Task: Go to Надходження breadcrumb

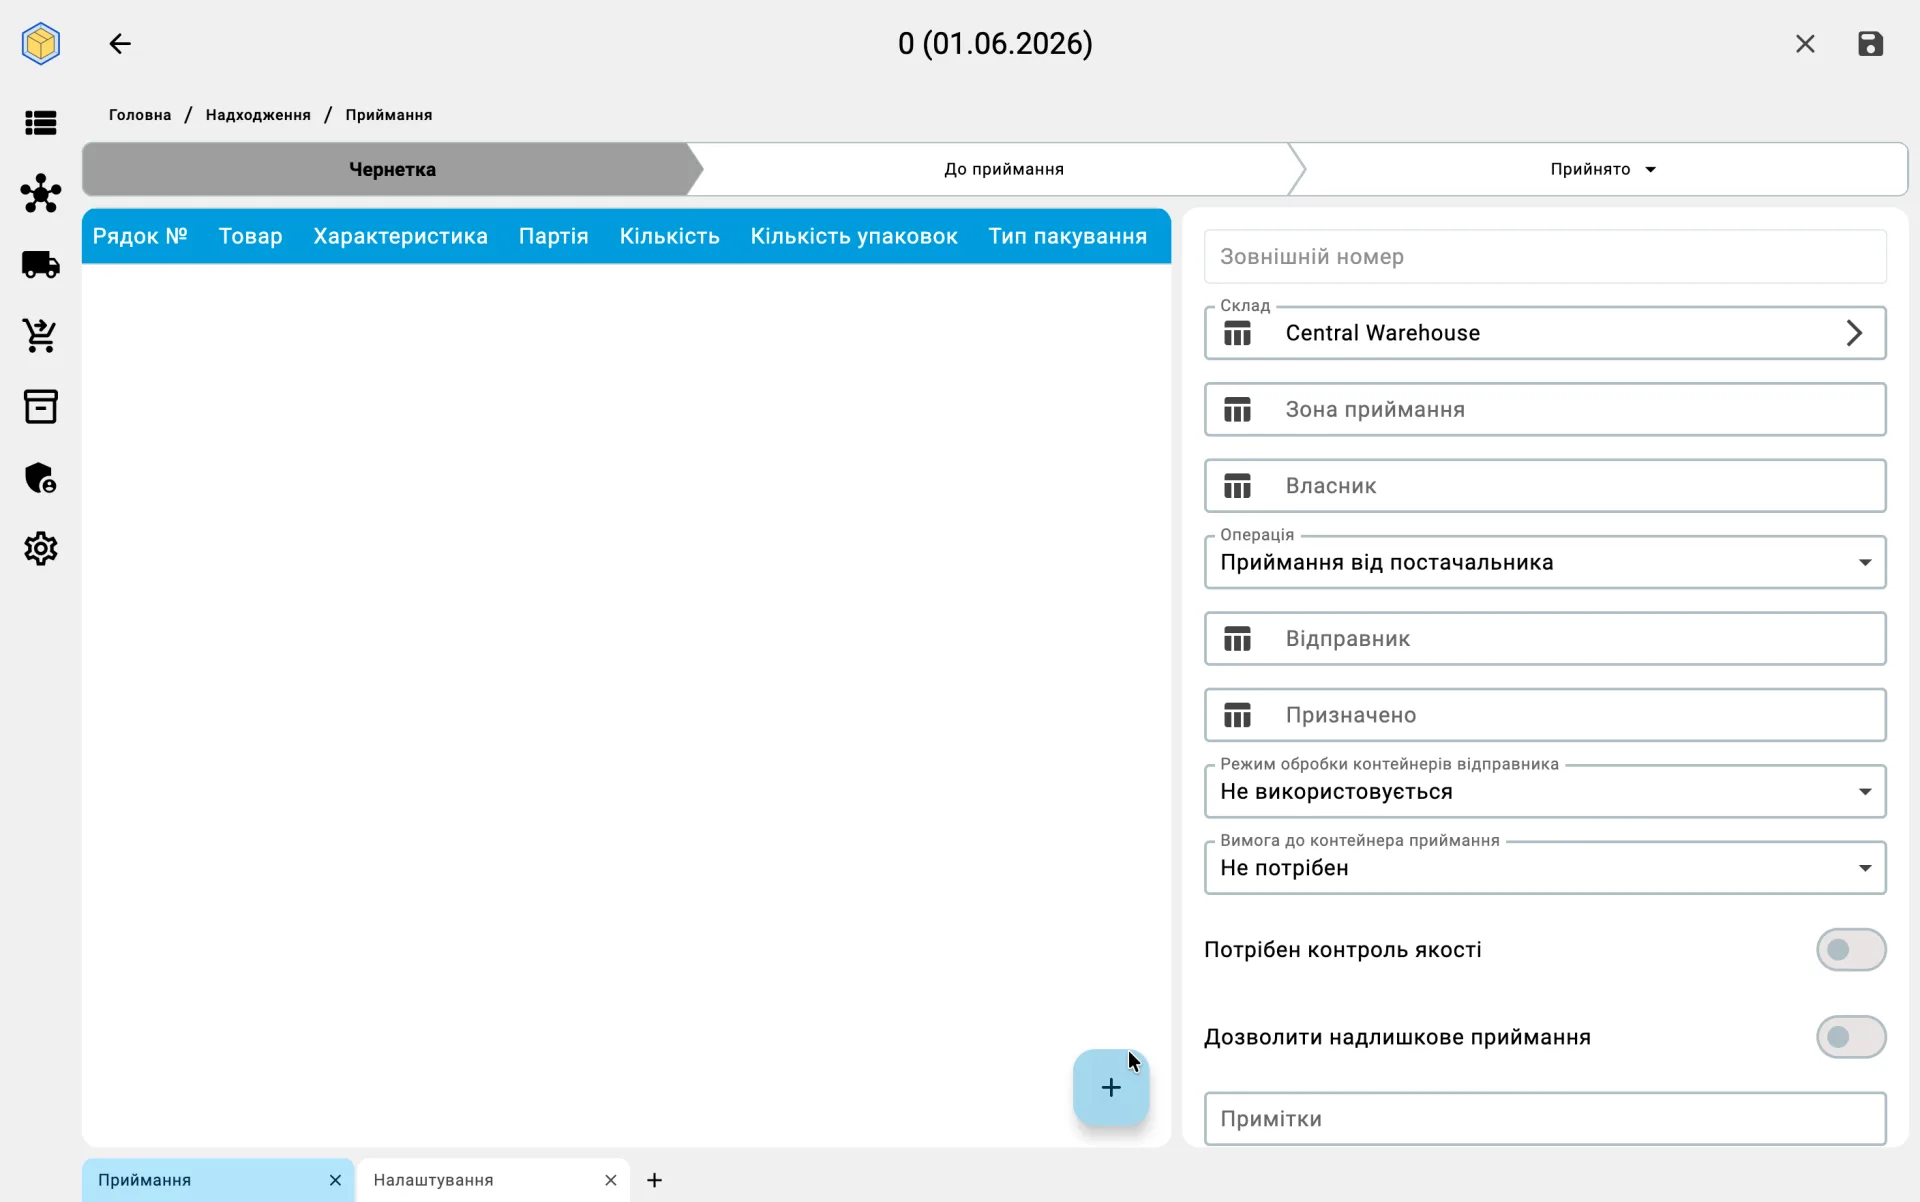Action: tap(258, 115)
